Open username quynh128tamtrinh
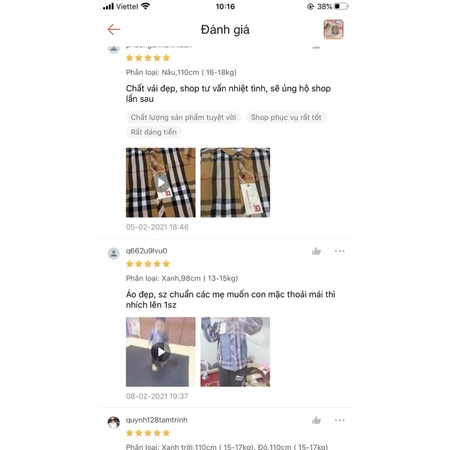Image resolution: width=450 pixels, height=450 pixels. point(156,420)
